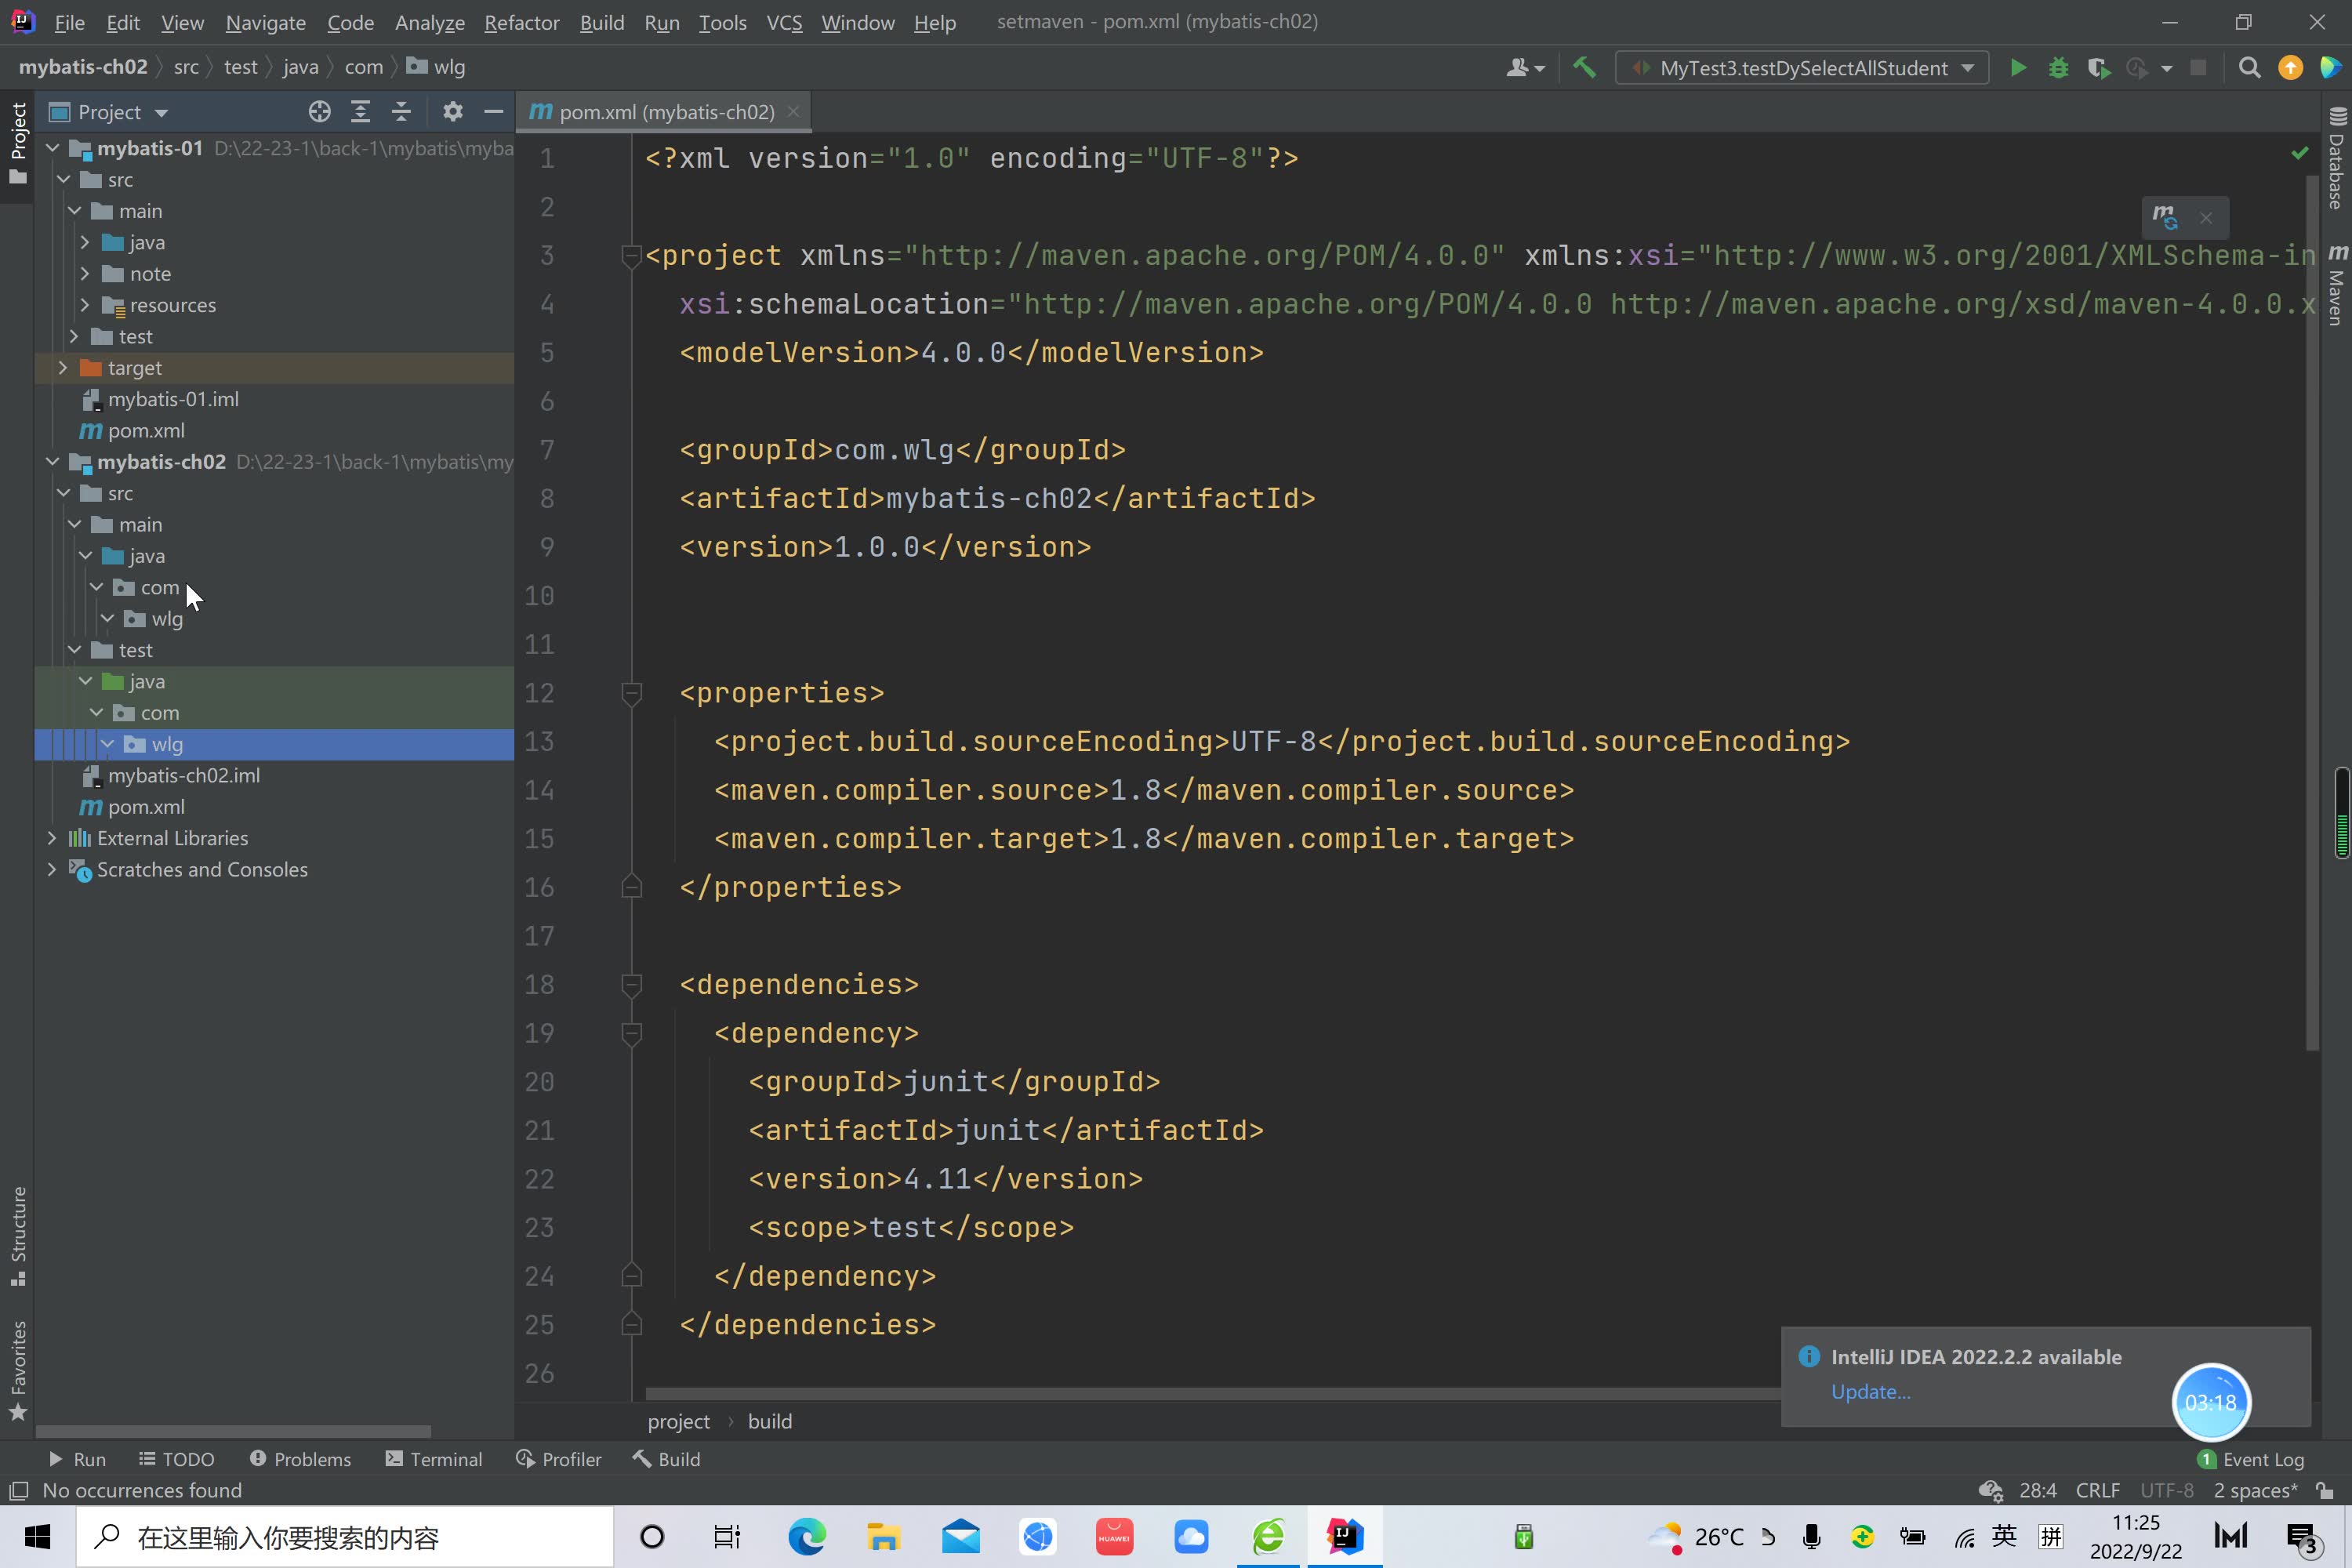Screen dimensions: 2352x1568
Task: Open the Navigate menu
Action: point(265,22)
